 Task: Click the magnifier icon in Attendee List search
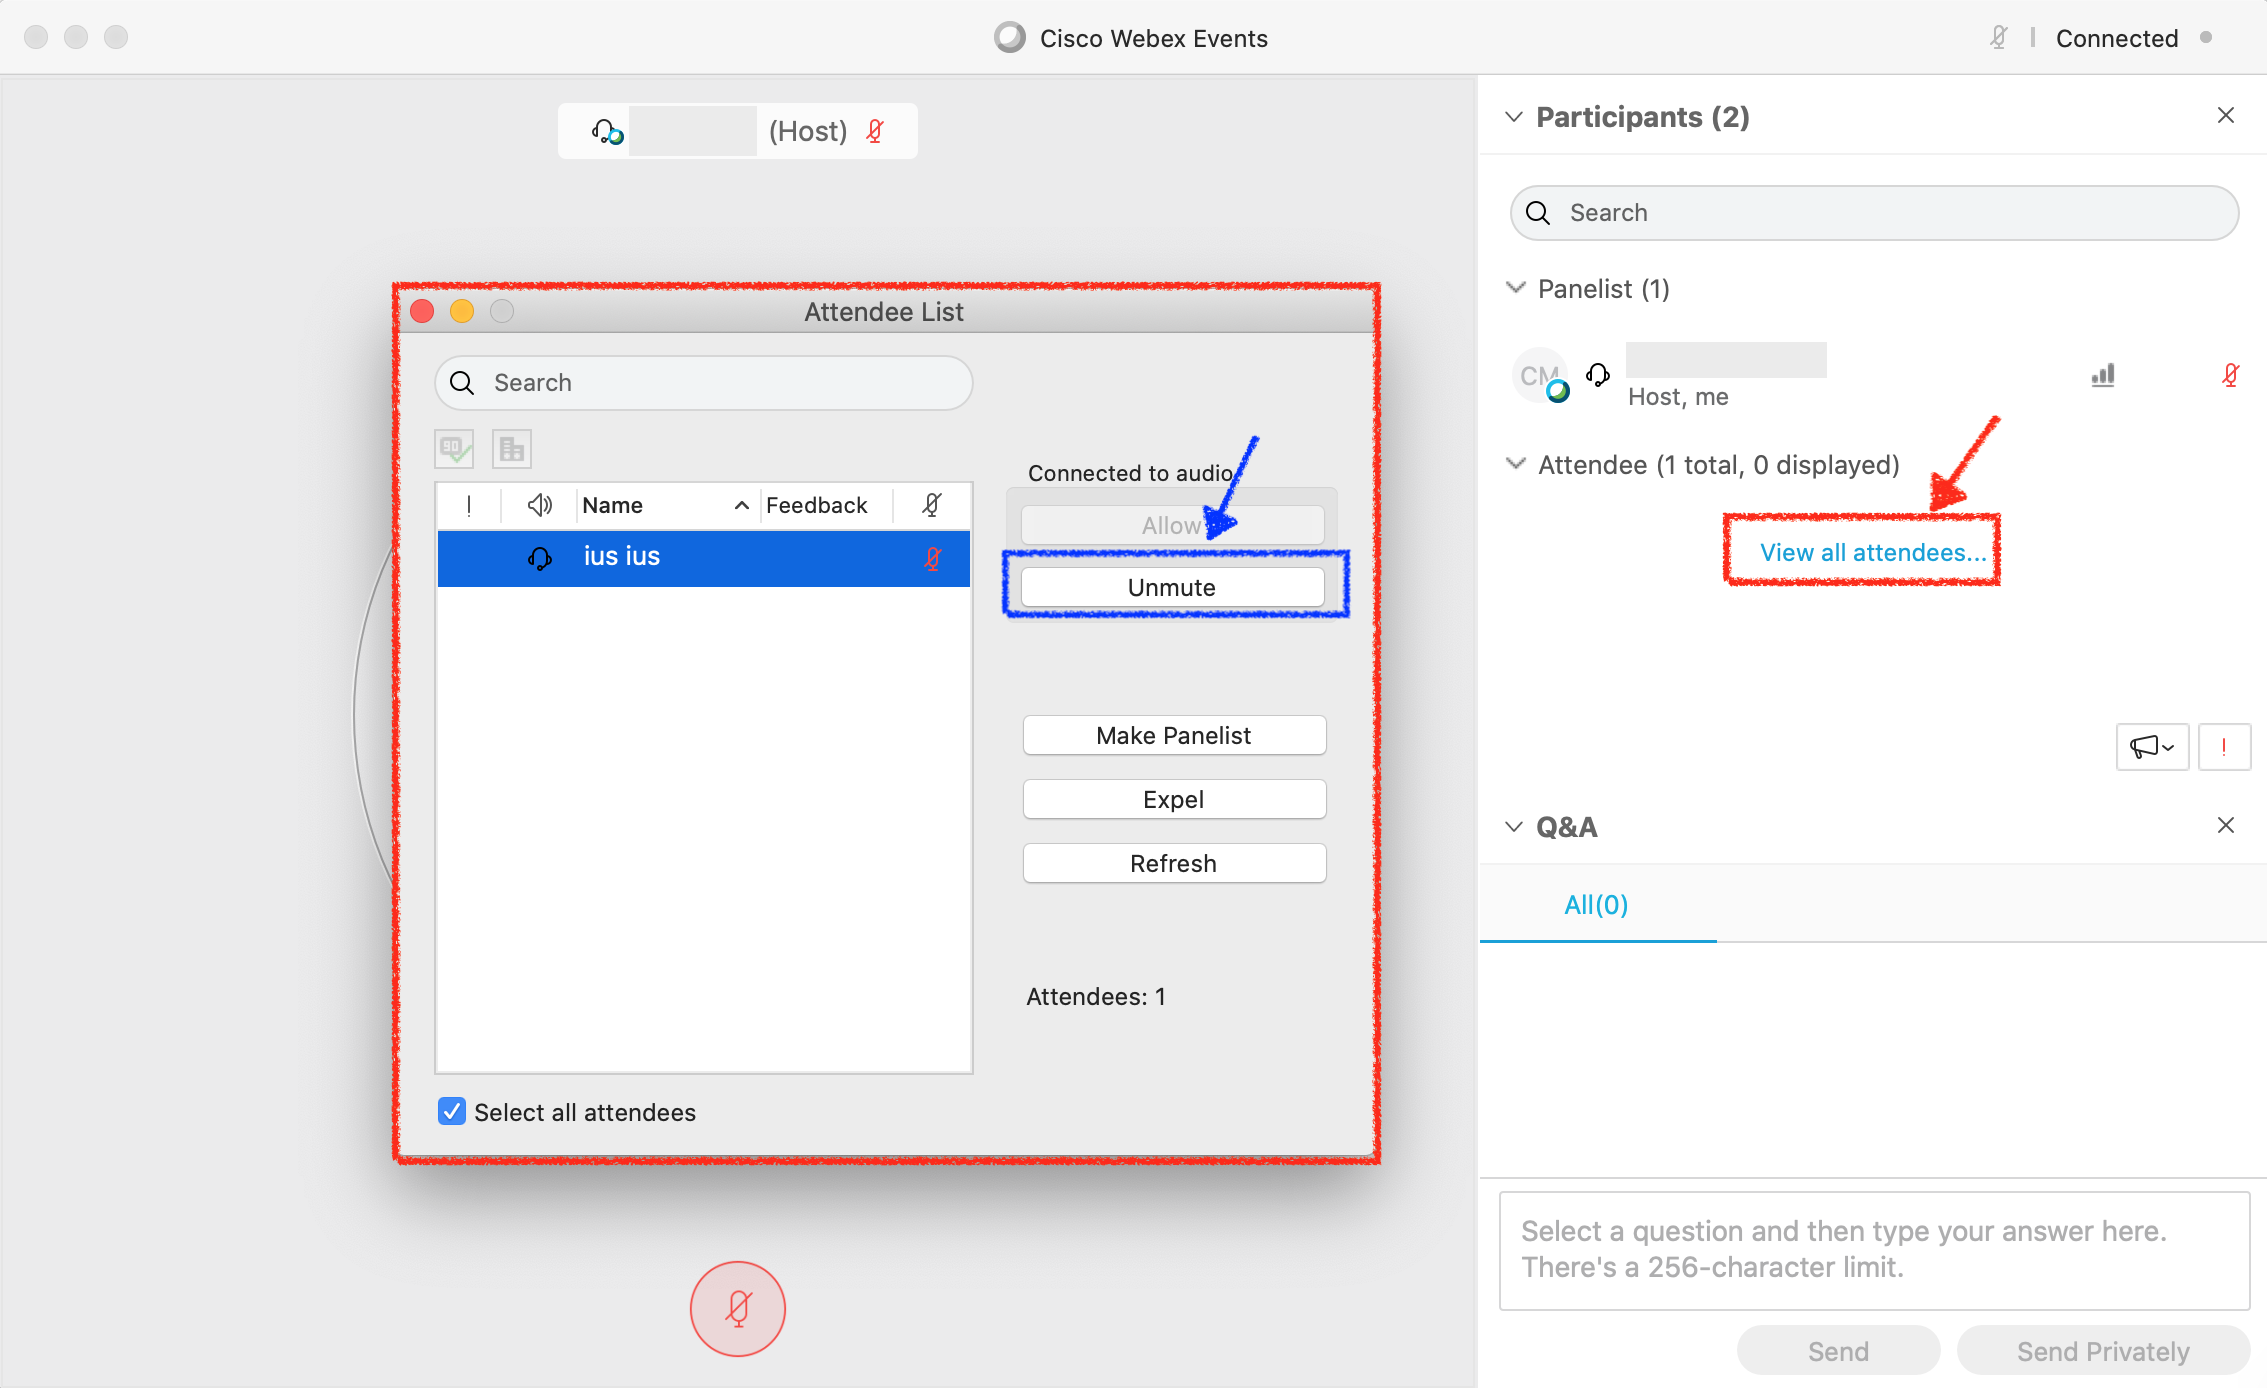pos(462,383)
